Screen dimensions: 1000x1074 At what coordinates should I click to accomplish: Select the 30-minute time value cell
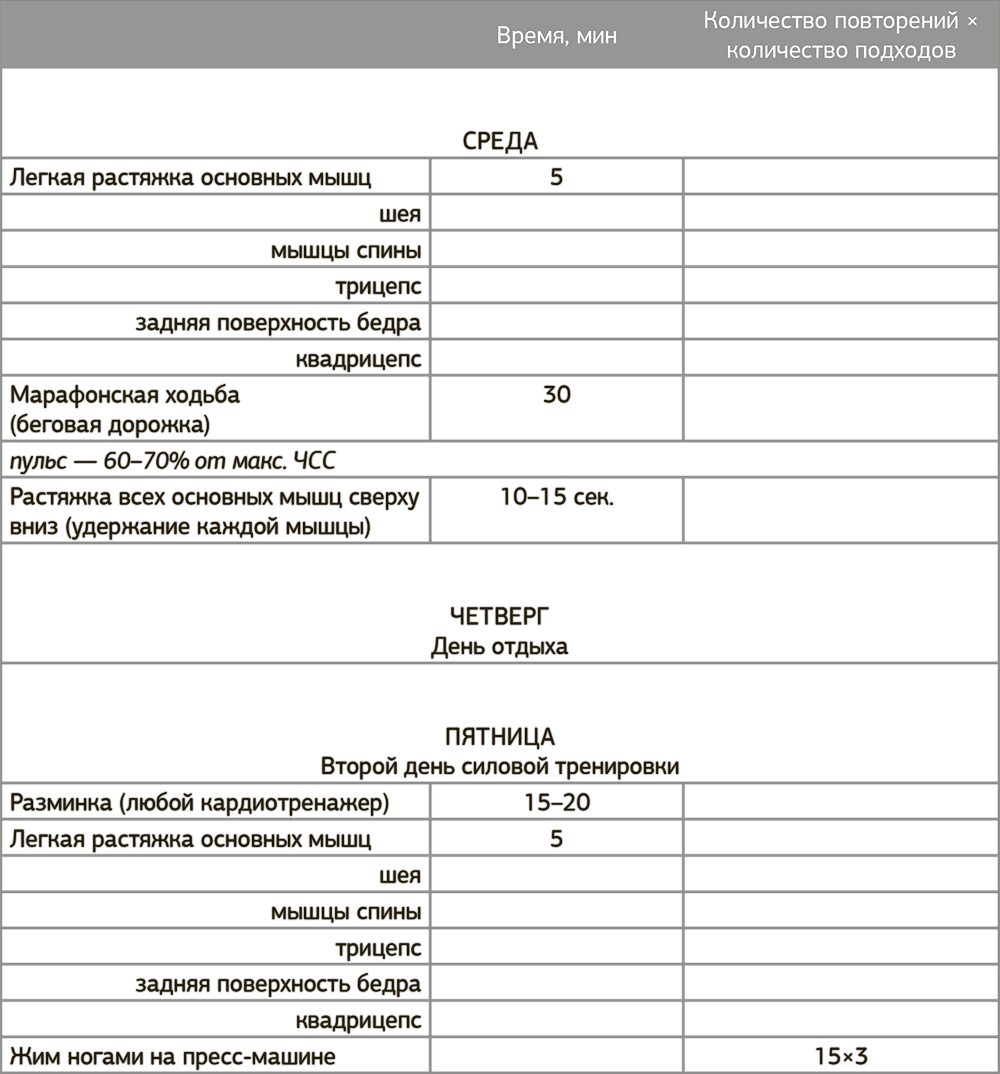[x=557, y=395]
